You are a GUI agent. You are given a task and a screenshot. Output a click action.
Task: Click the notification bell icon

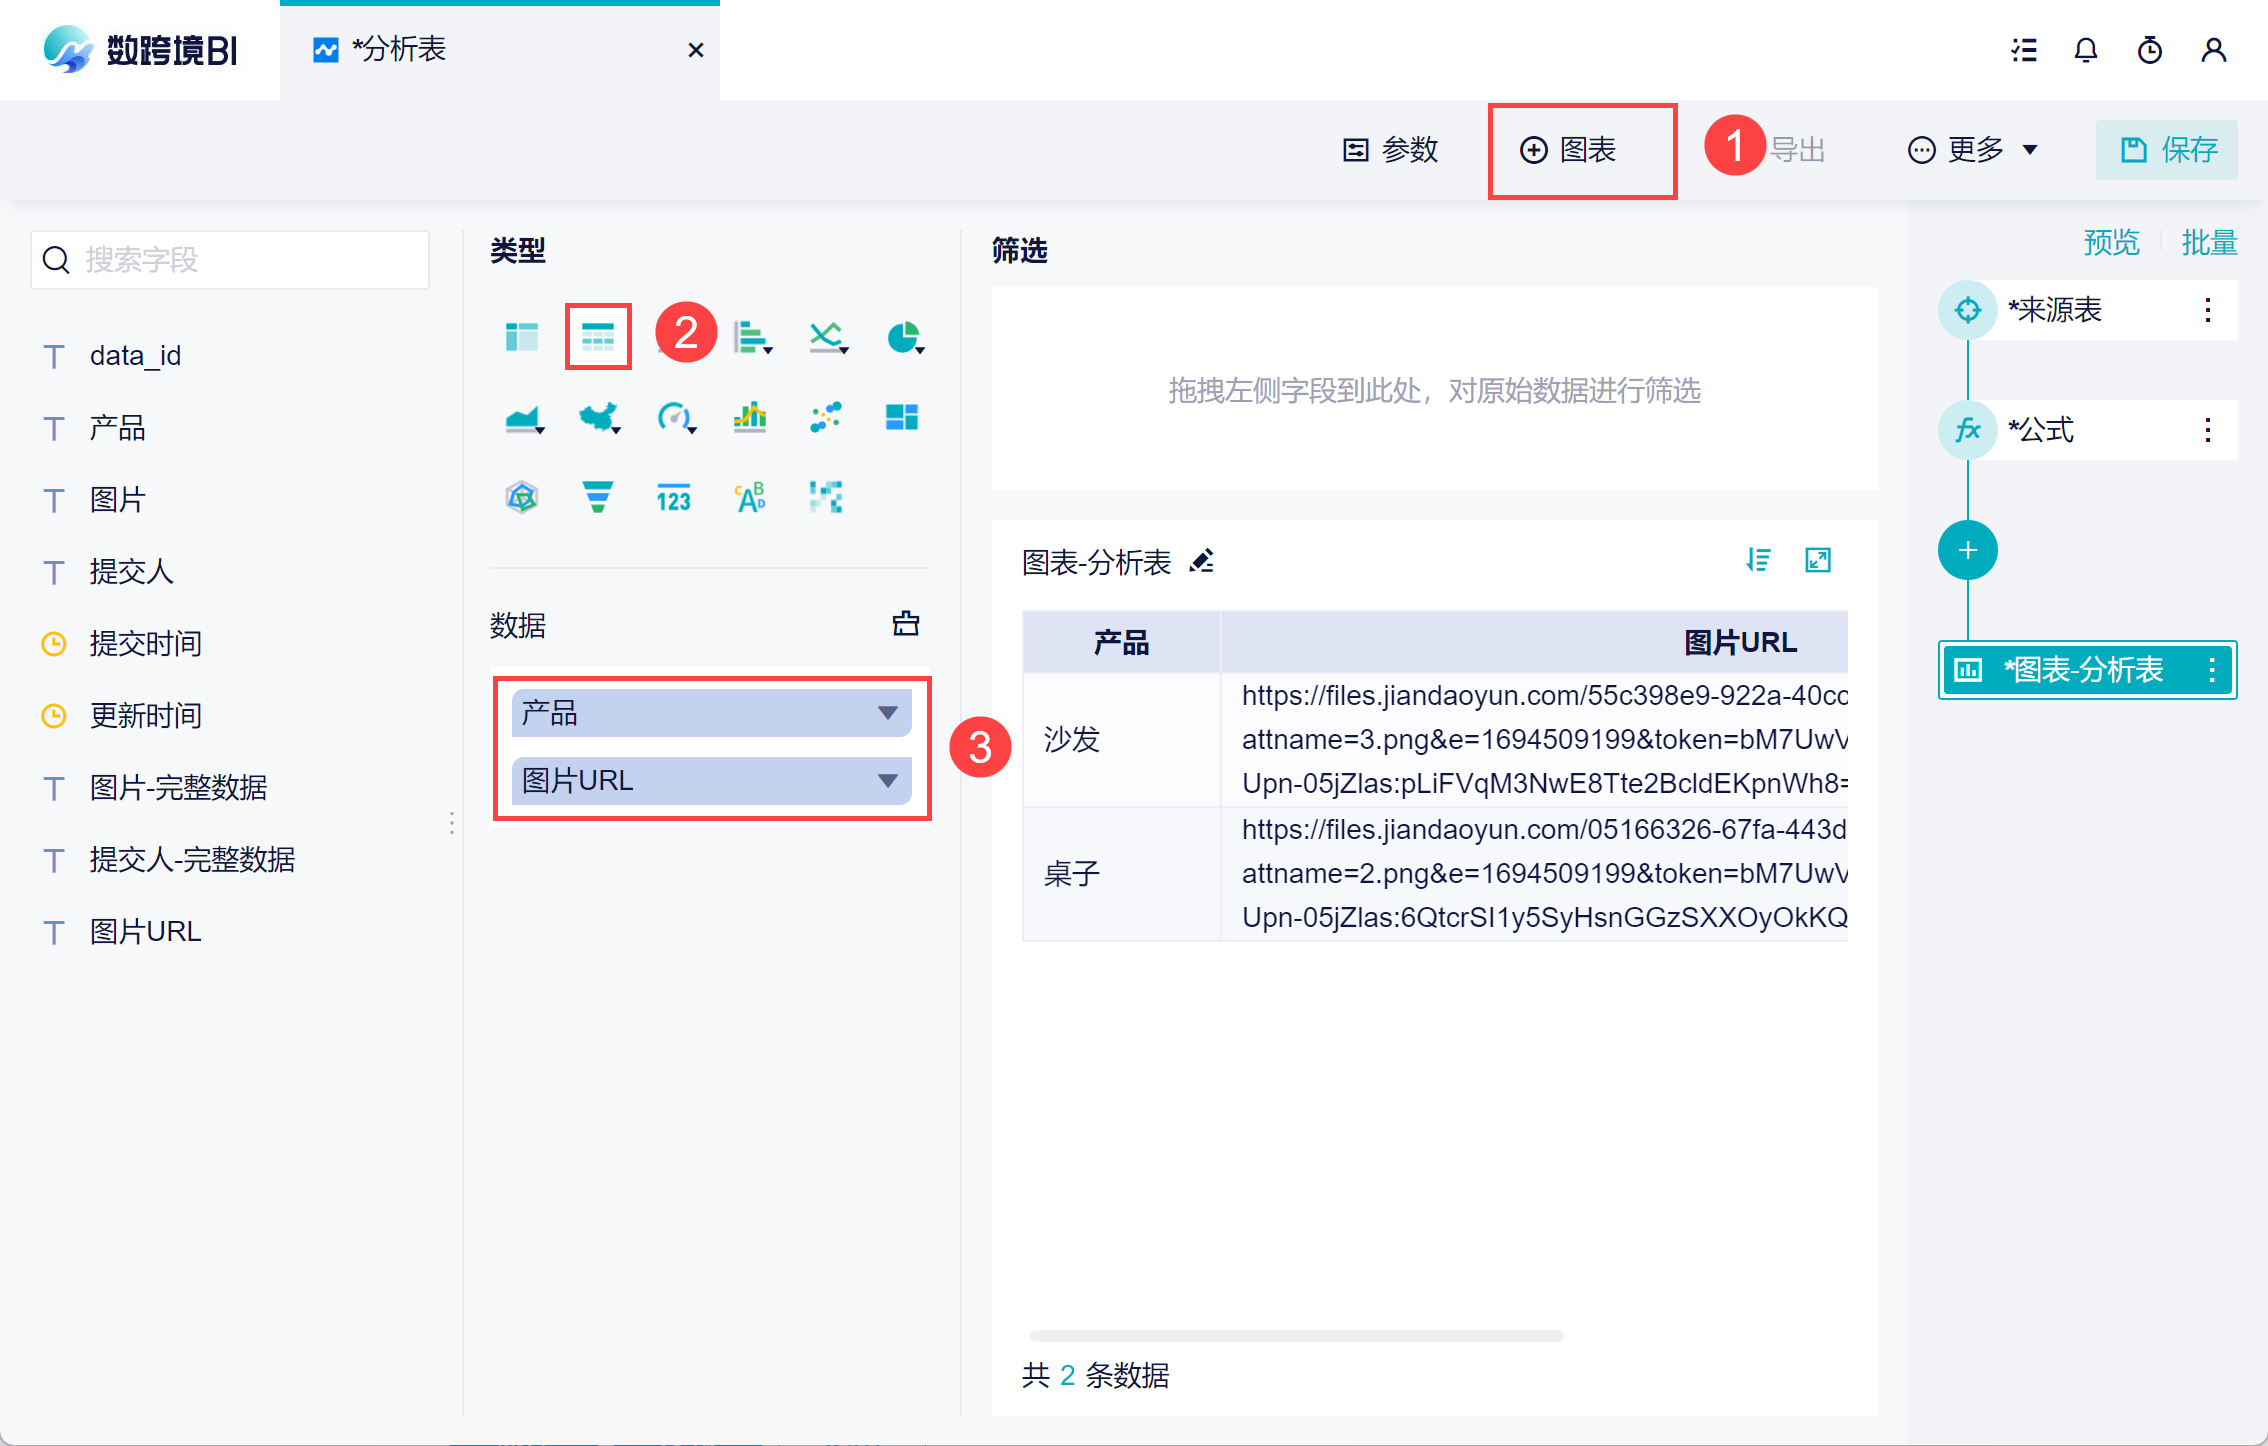tap(2085, 50)
